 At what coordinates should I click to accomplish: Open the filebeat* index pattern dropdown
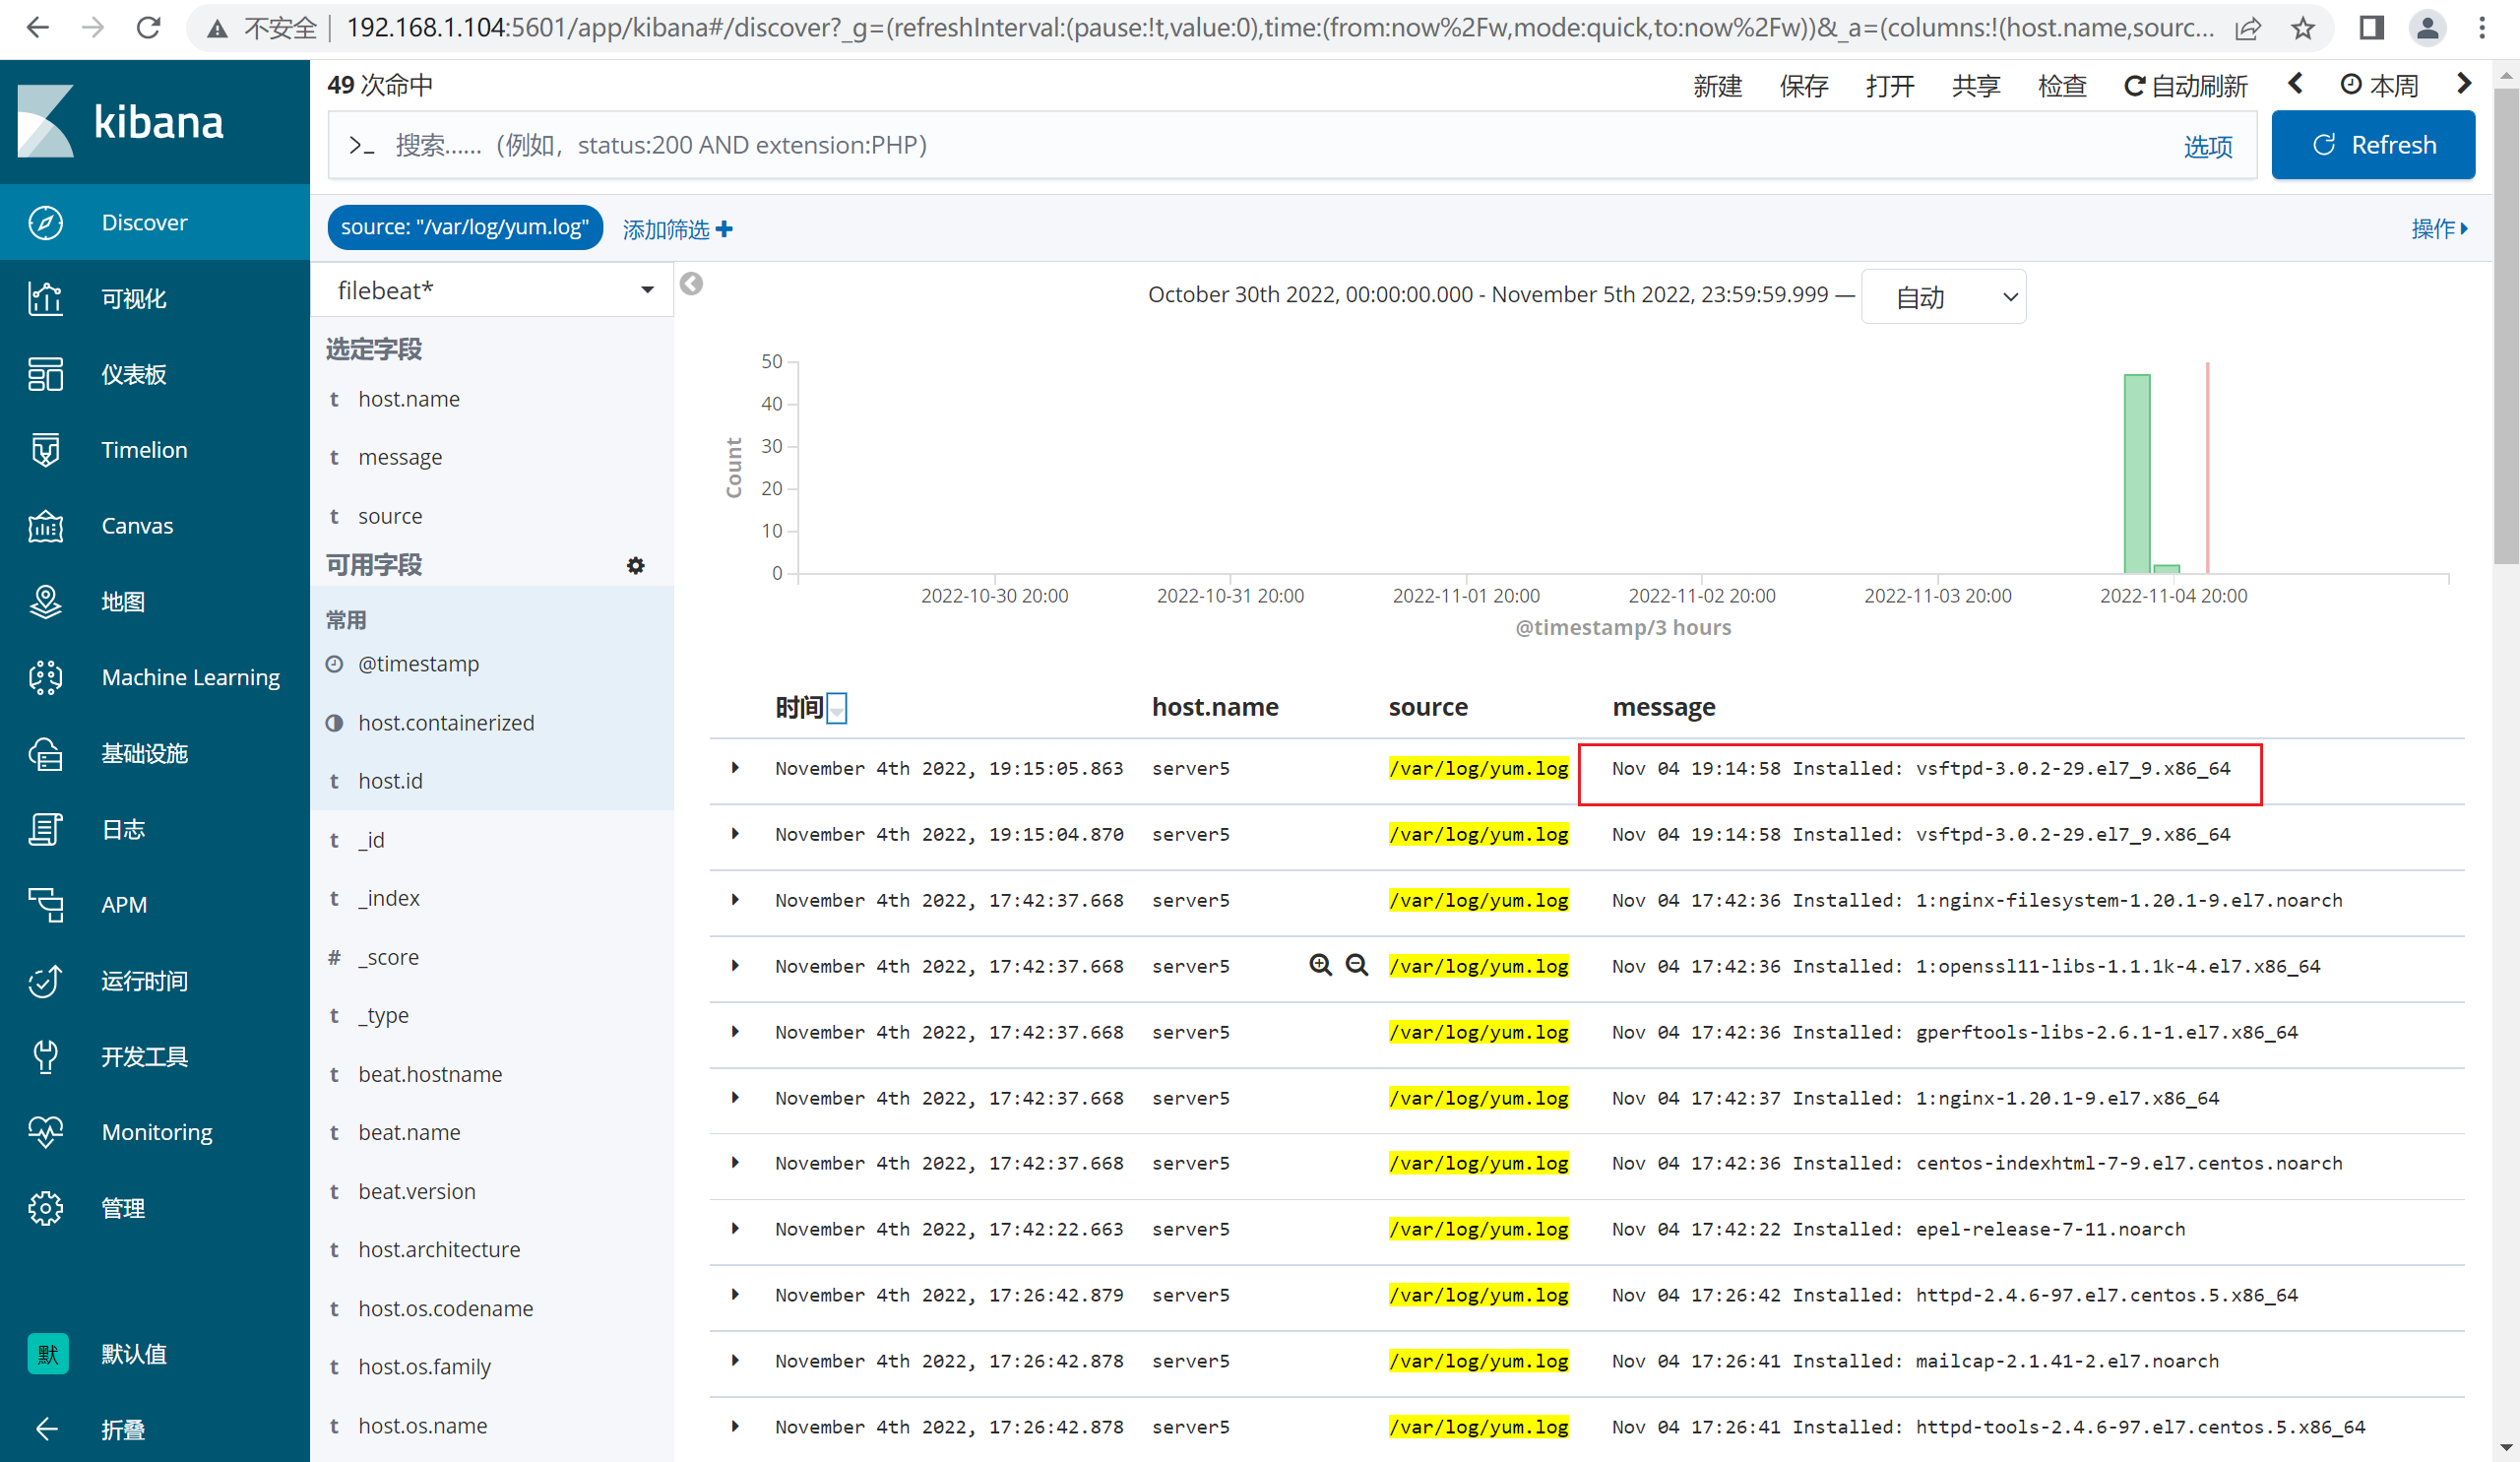click(x=493, y=290)
